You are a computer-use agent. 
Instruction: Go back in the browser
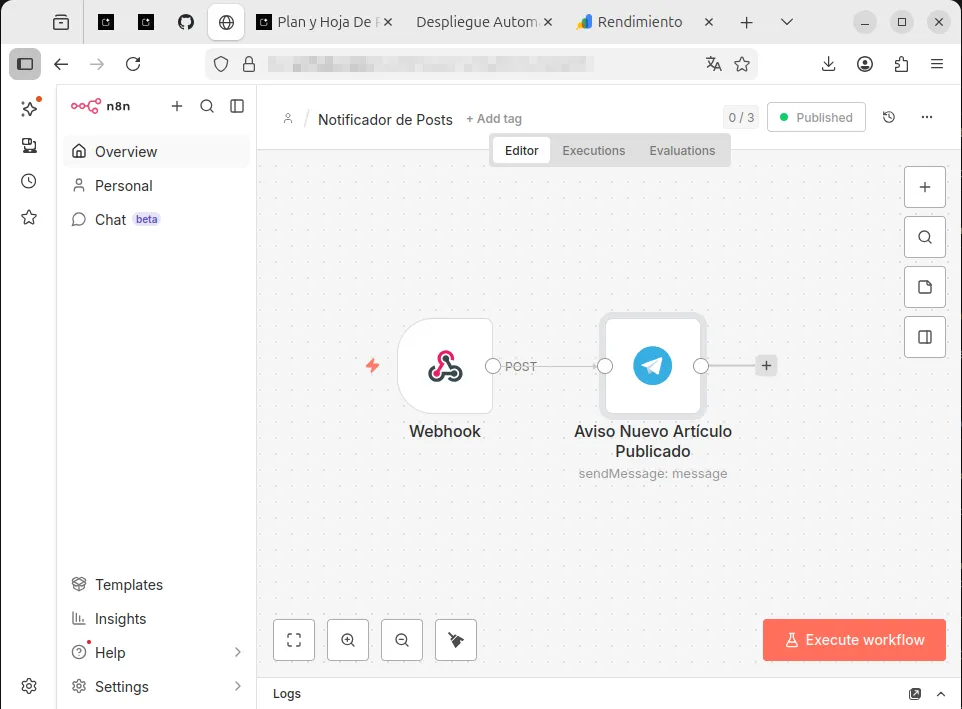click(61, 64)
